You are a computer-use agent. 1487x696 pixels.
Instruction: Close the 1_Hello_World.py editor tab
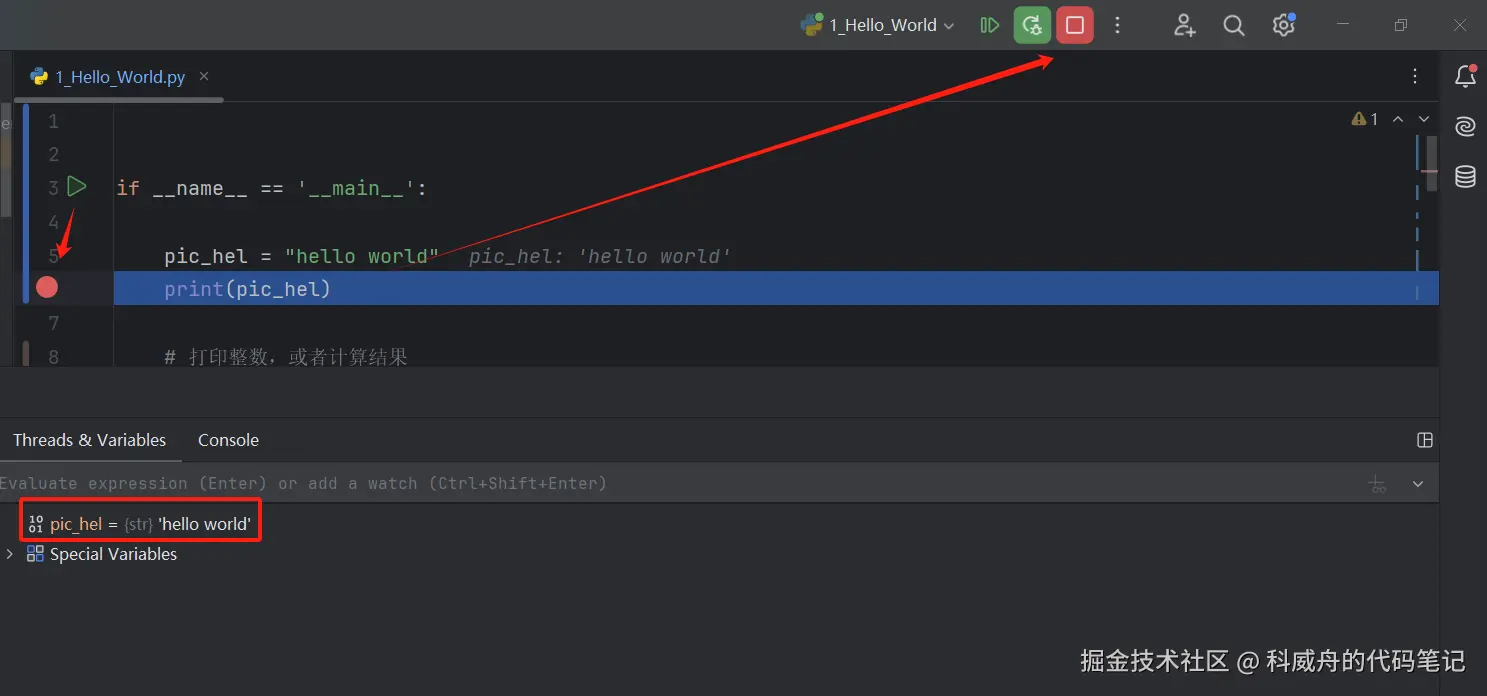204,76
